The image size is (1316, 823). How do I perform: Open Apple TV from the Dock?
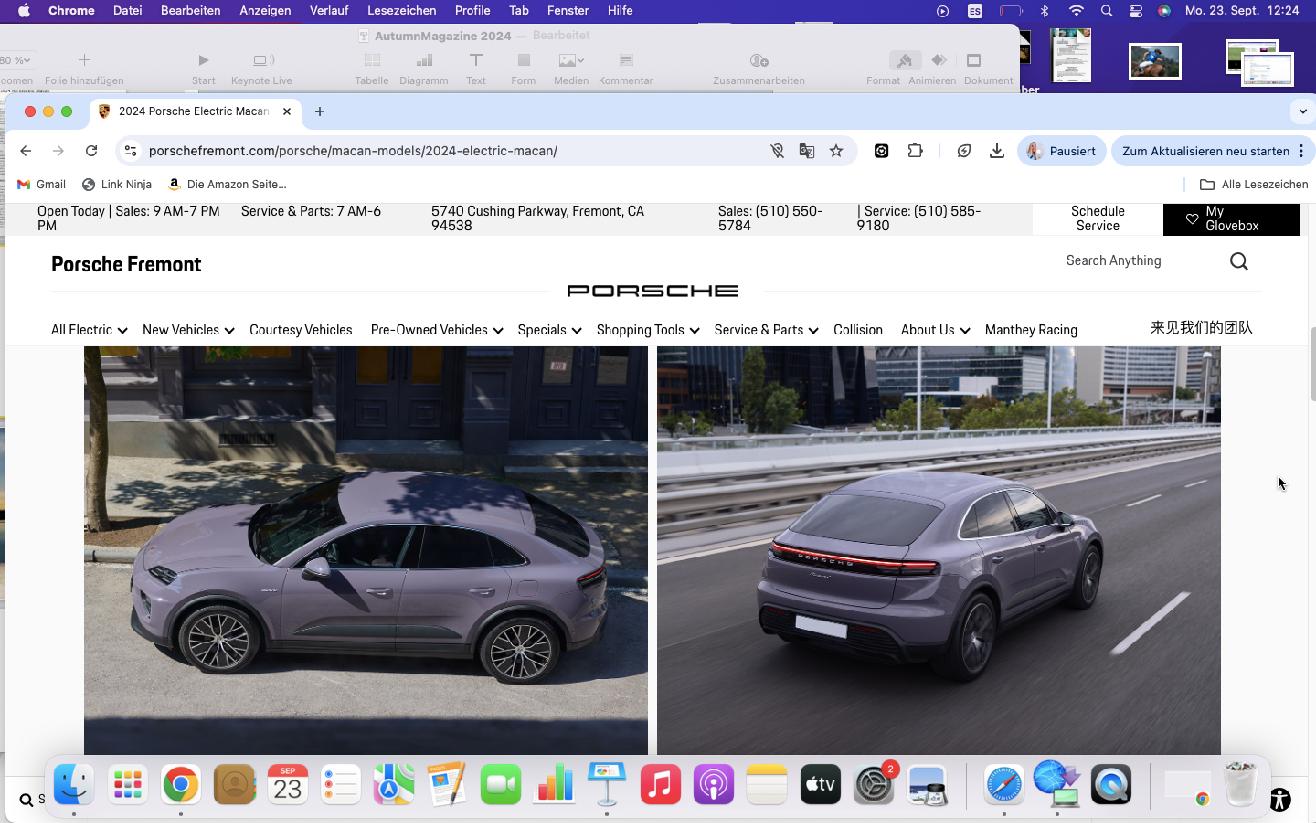pos(820,785)
